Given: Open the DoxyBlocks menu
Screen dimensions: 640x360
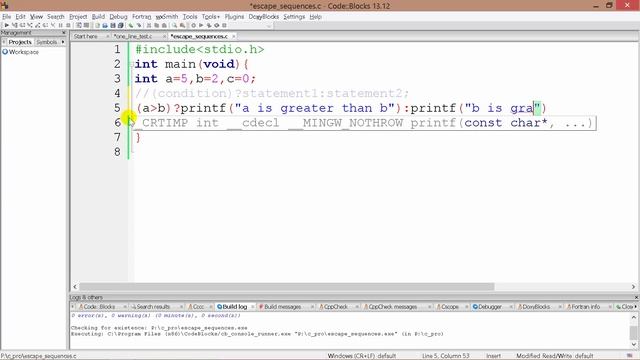Looking at the screenshot, I should [x=264, y=17].
